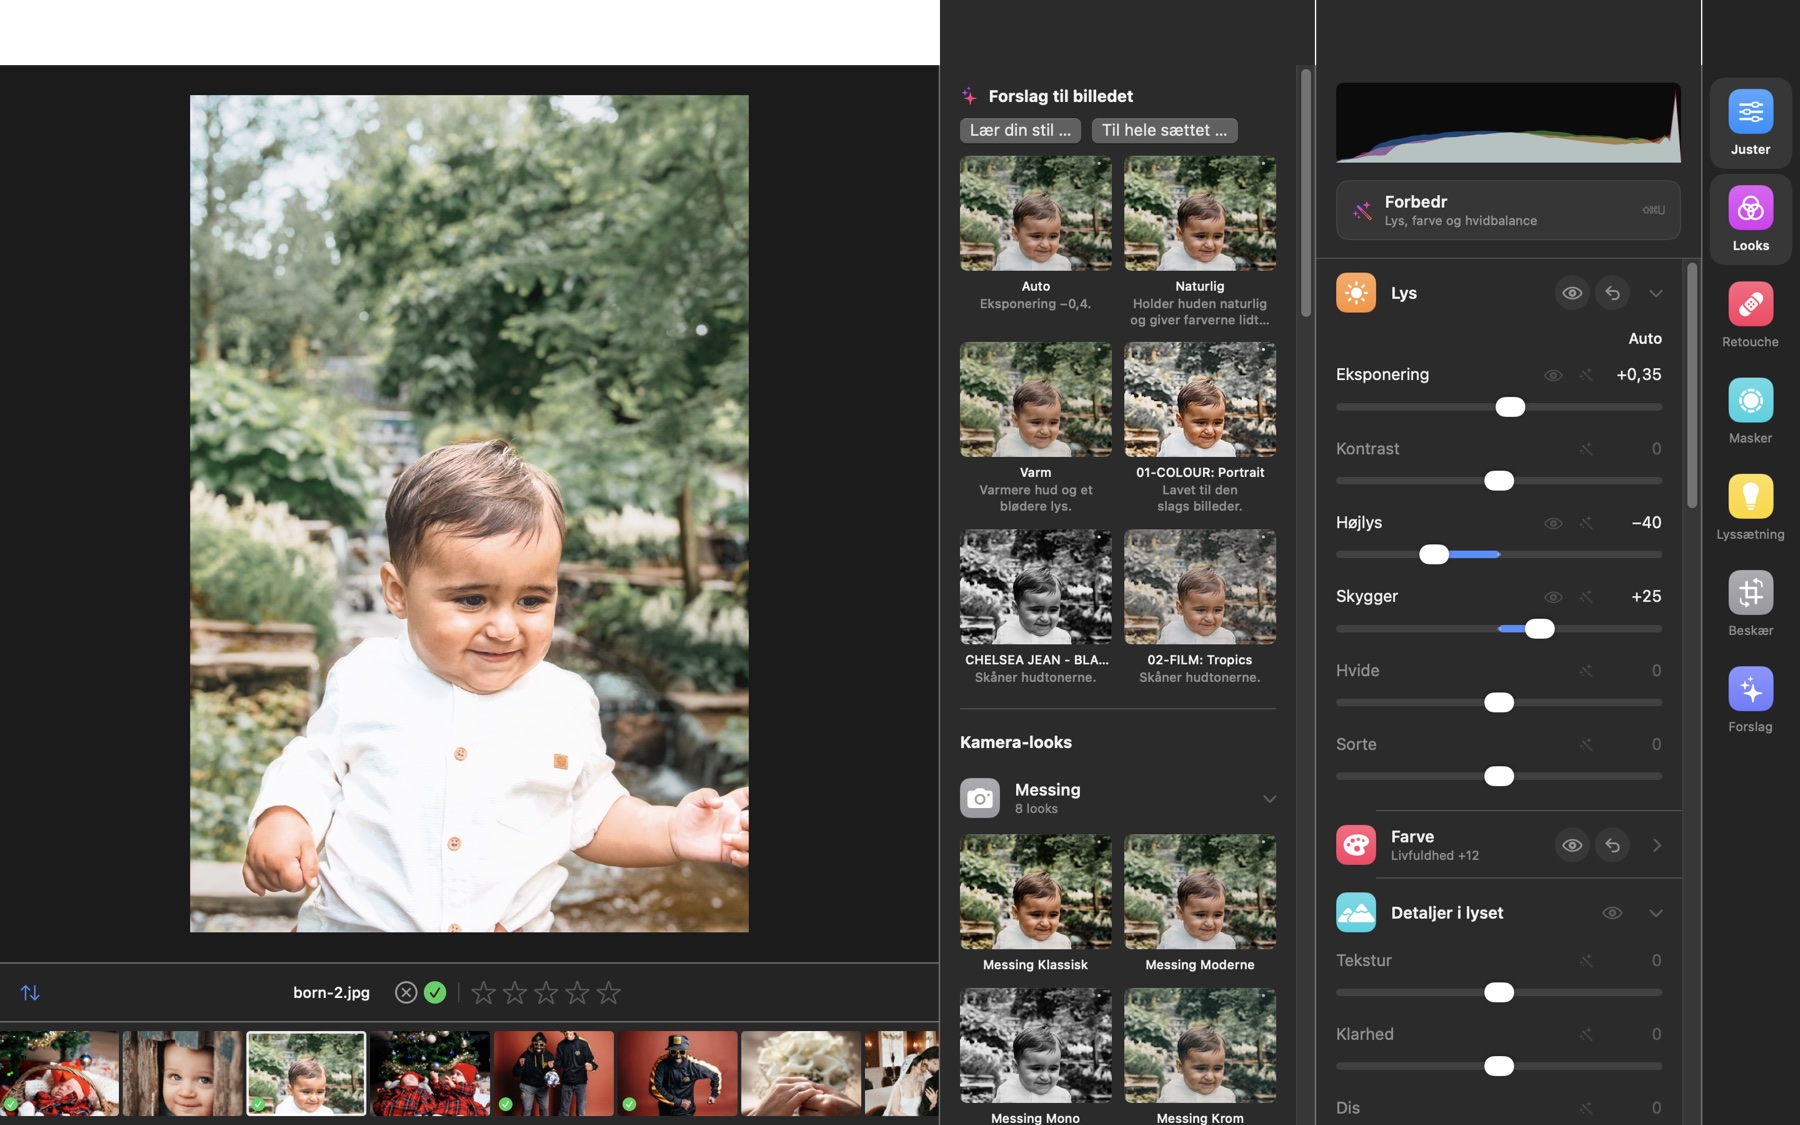The height and width of the screenshot is (1125, 1800).
Task: Click the Forbedr auto-enhance button
Action: click(1508, 210)
